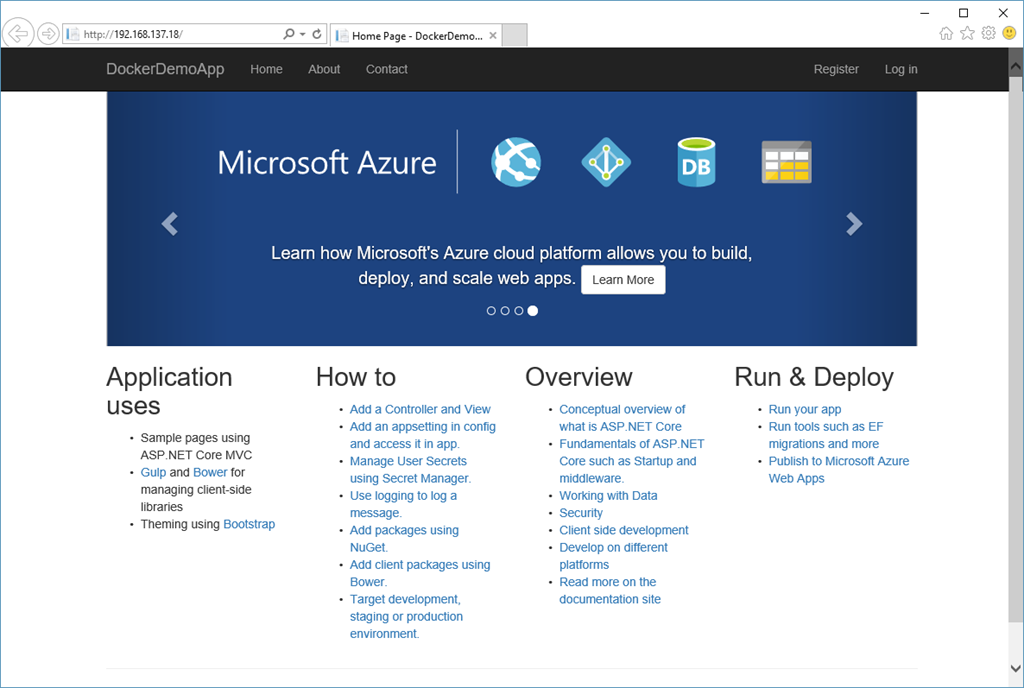Open Manage User Secrets link

click(x=410, y=469)
